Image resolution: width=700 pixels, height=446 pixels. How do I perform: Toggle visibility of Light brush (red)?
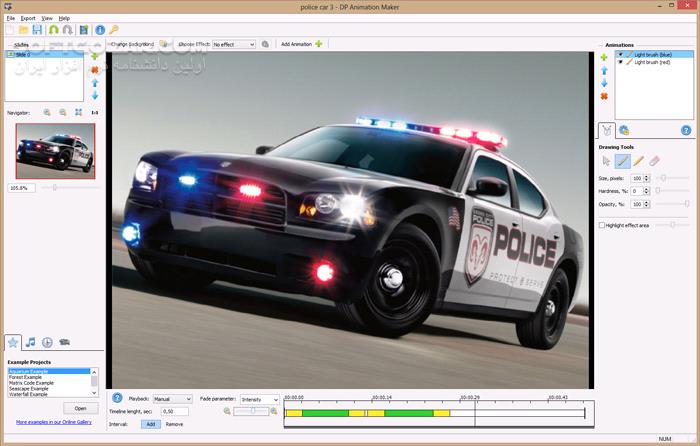[x=620, y=63]
